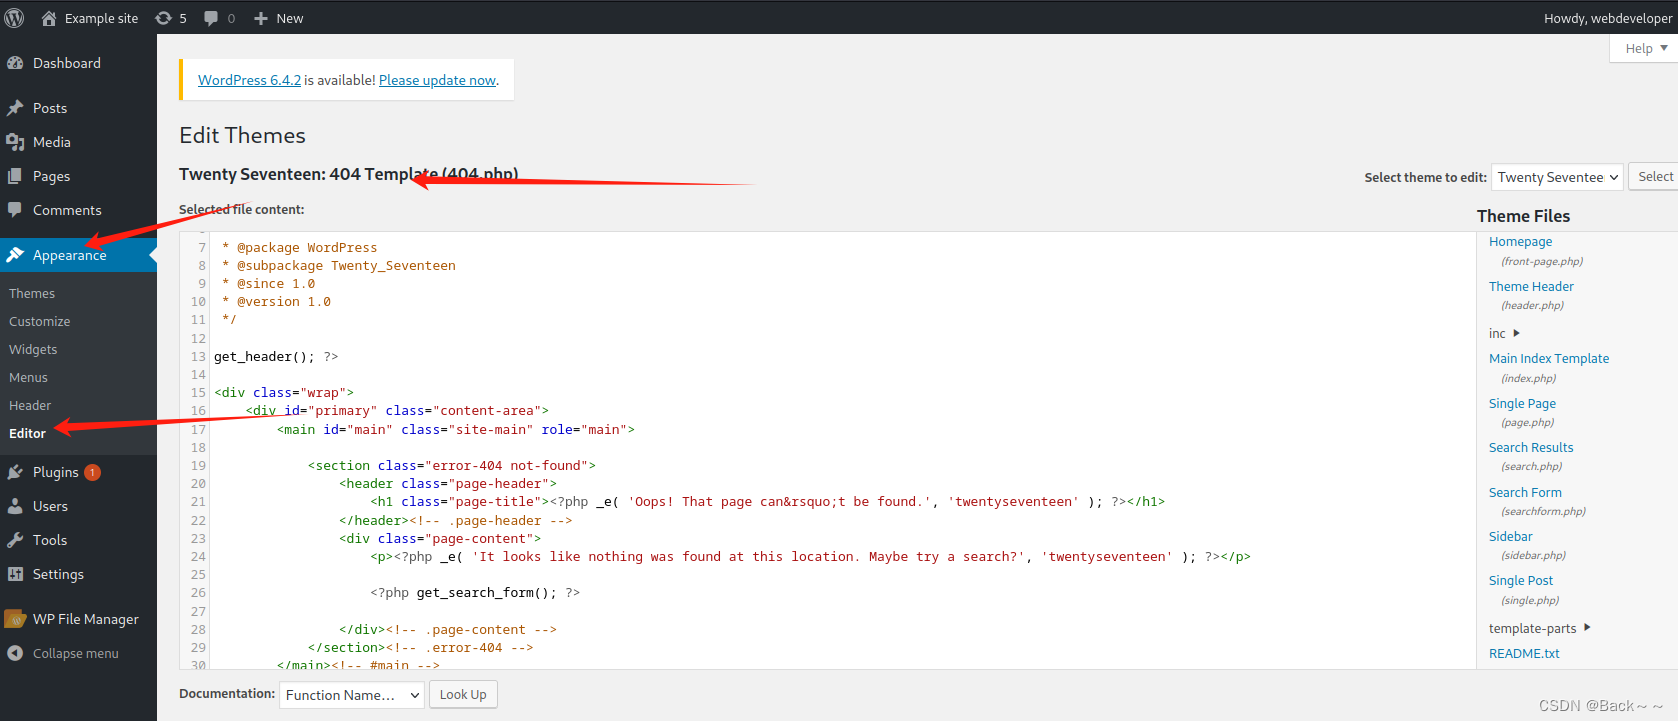Open Widgets under Appearance
Viewport: 1678px width, 721px height.
33,349
